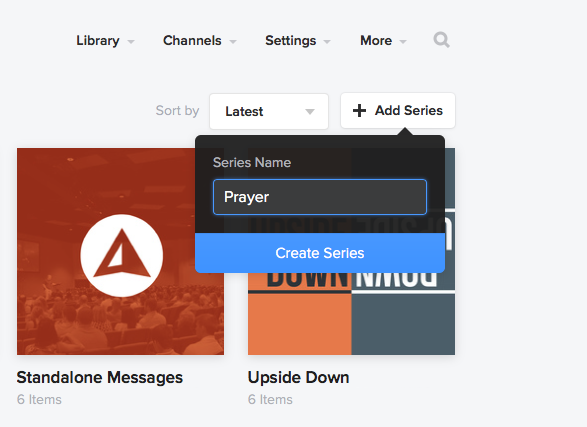Click the Add Series button
Viewport: 587px width, 427px height.
tap(398, 110)
